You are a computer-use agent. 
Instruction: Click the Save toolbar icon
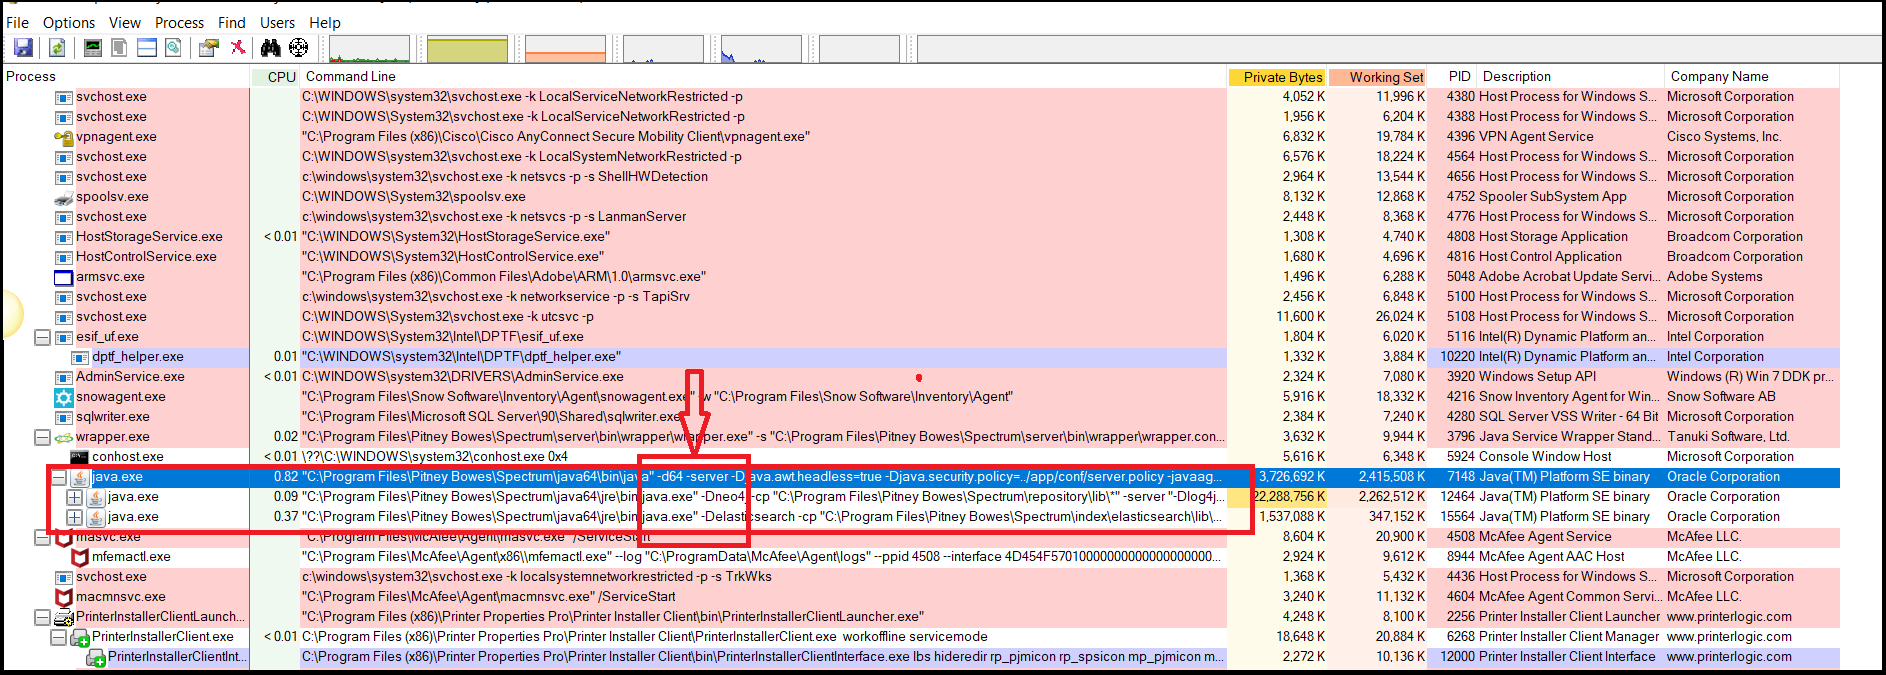23,47
